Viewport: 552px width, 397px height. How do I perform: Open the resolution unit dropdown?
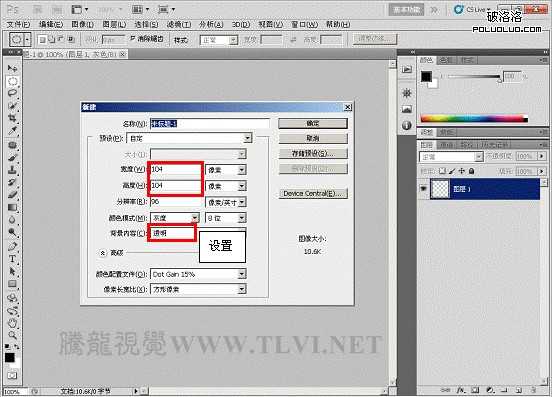click(242, 202)
